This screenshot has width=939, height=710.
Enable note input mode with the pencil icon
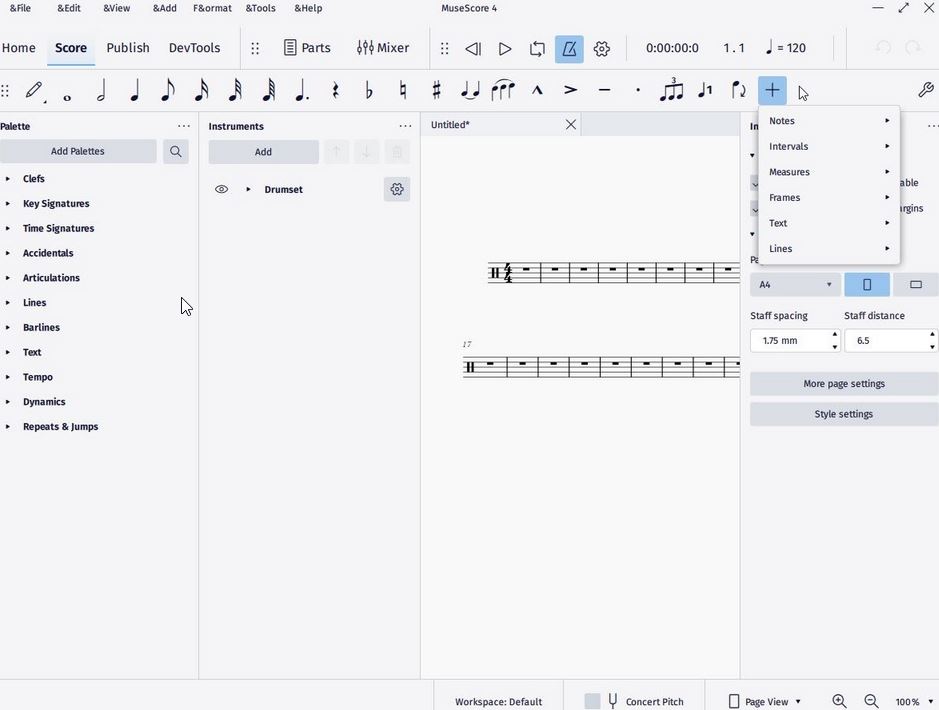(x=34, y=90)
